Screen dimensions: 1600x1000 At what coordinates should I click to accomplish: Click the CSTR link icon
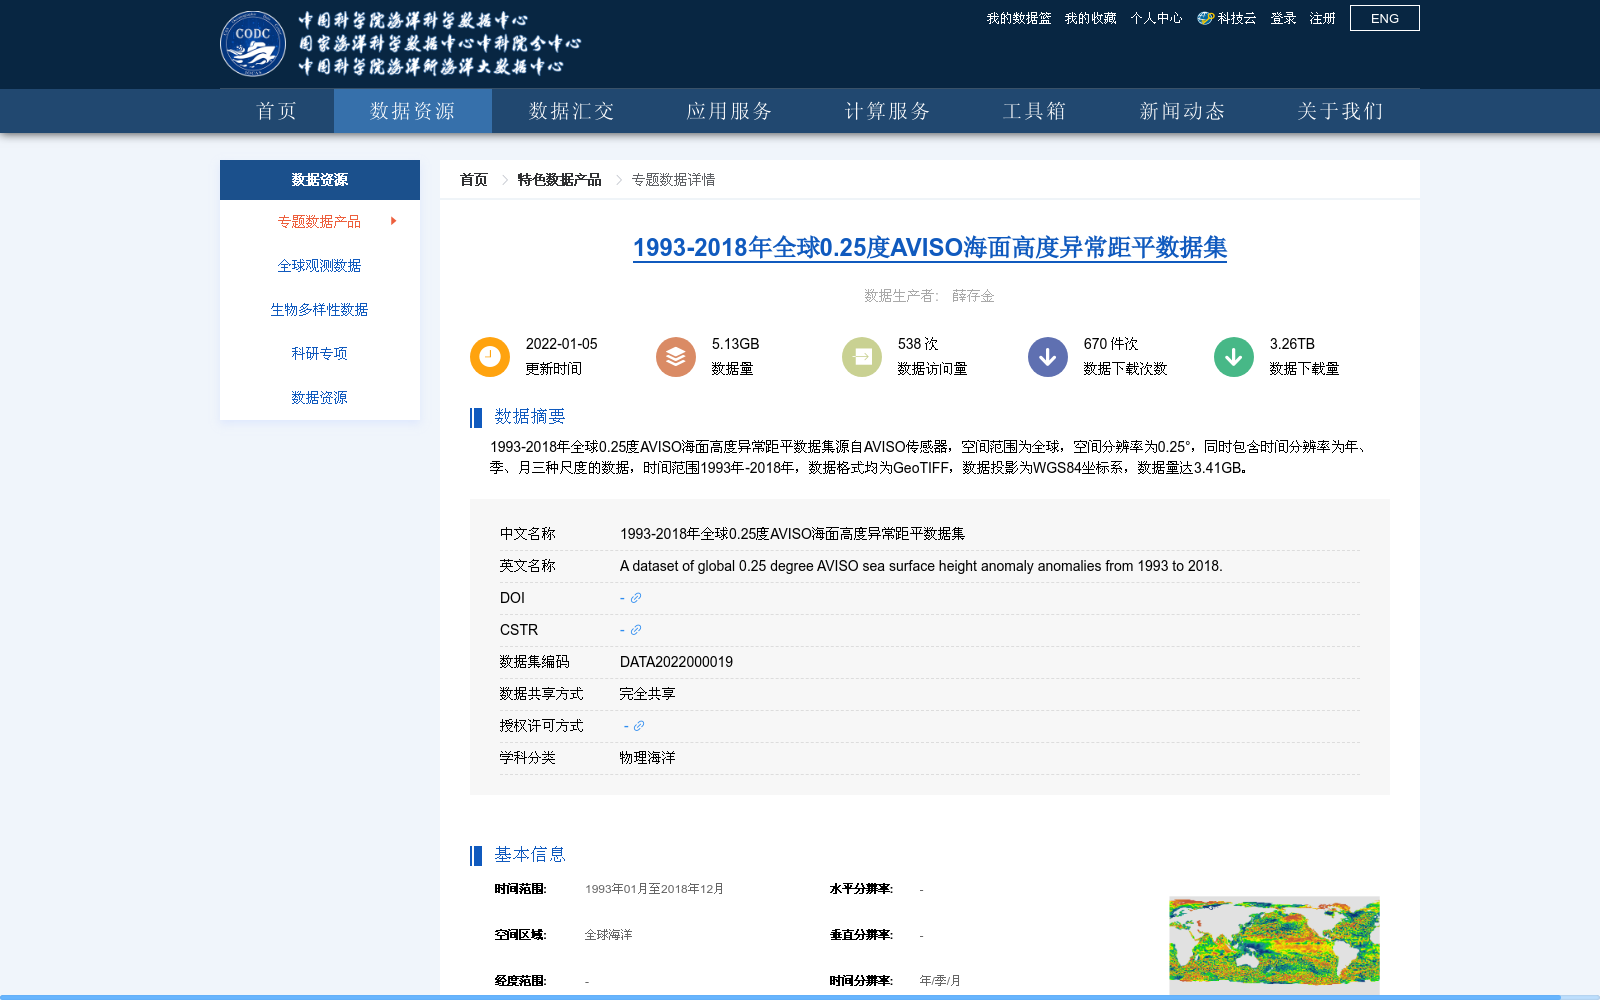point(635,630)
